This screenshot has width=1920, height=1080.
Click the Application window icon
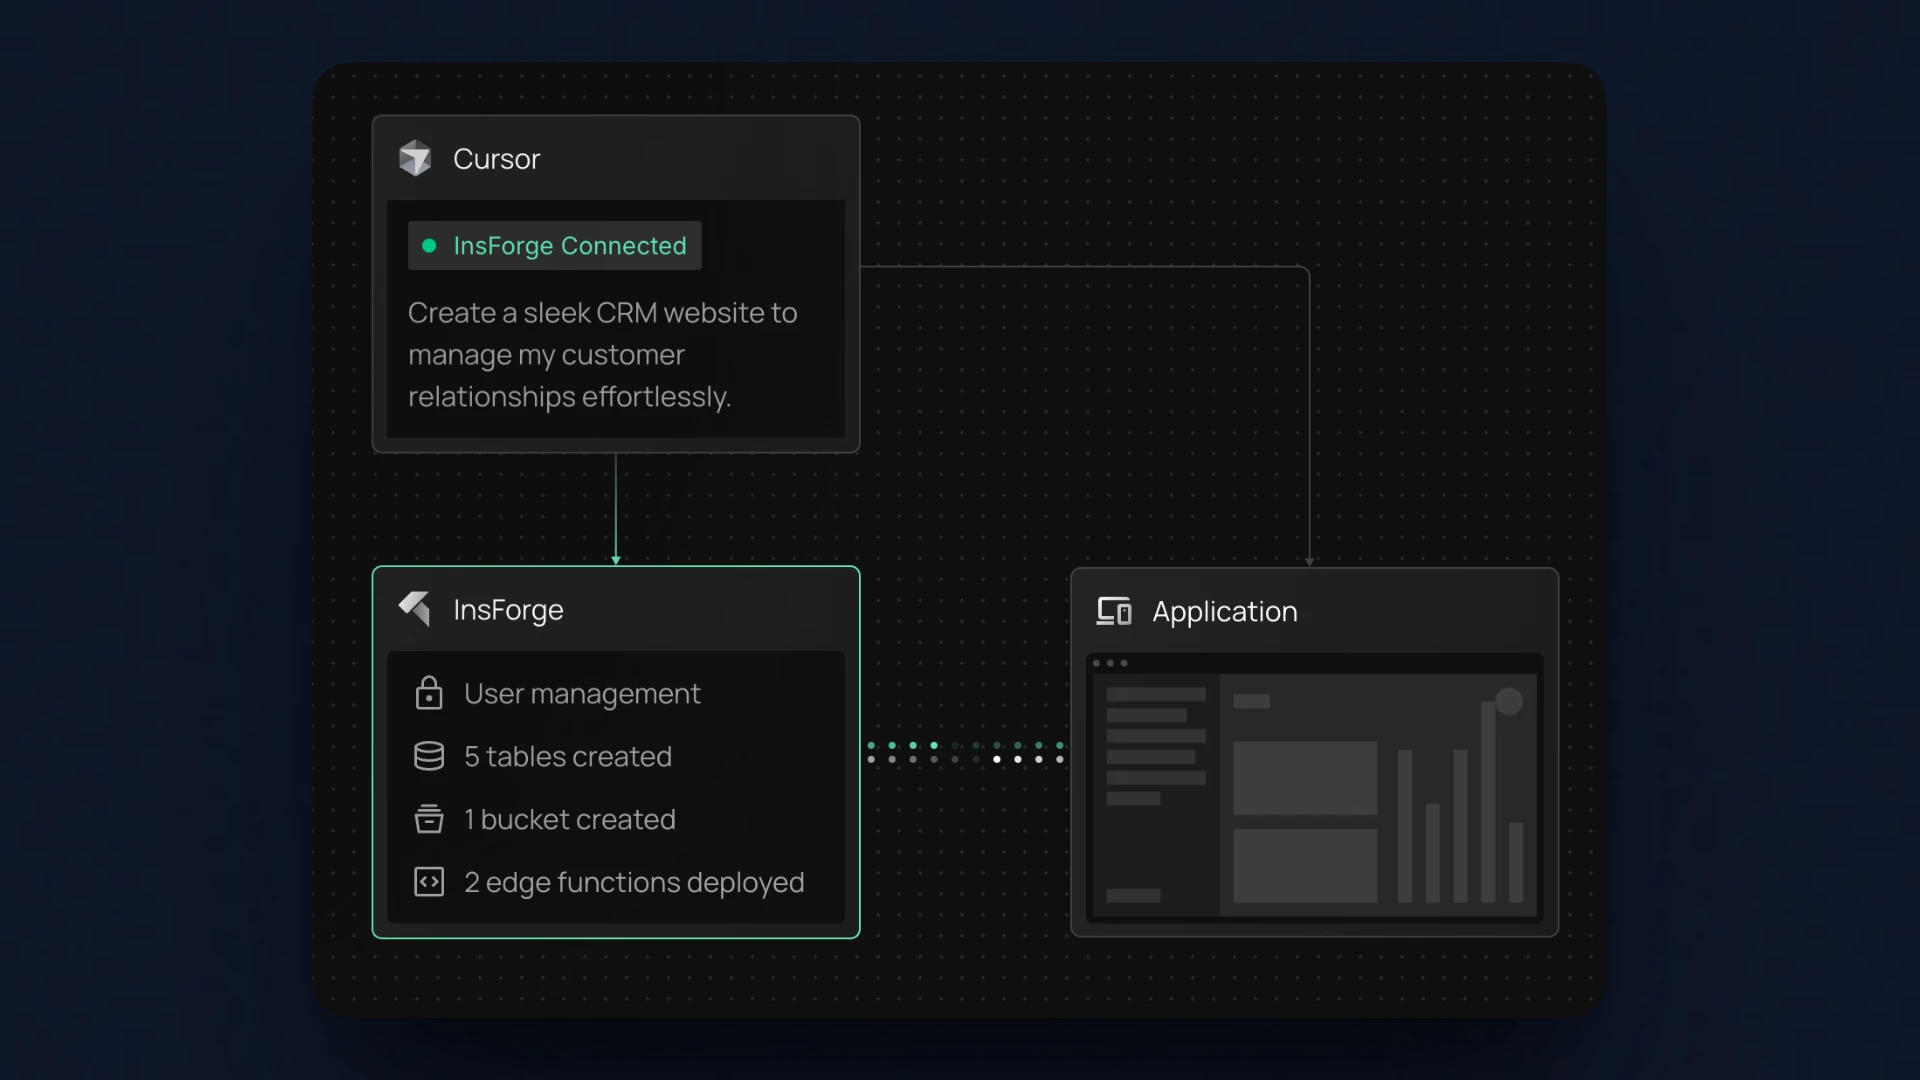tap(1113, 611)
